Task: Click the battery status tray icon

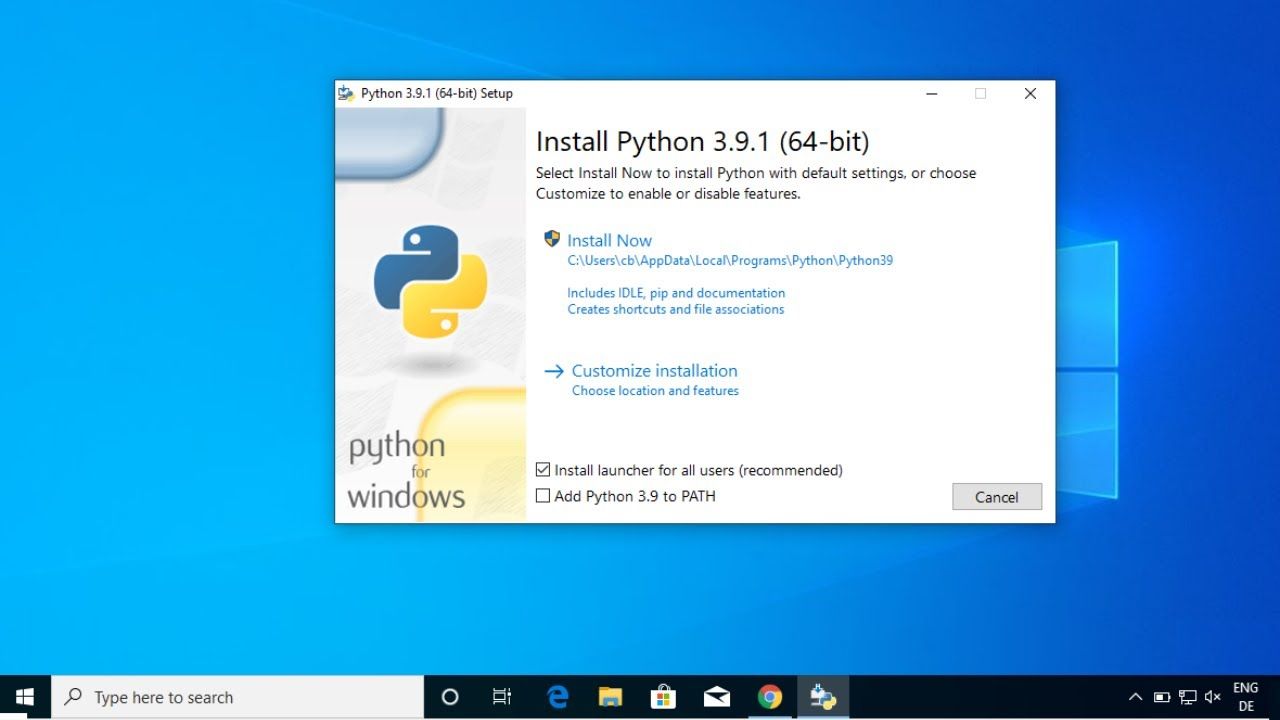Action: pyautogui.click(x=1162, y=697)
